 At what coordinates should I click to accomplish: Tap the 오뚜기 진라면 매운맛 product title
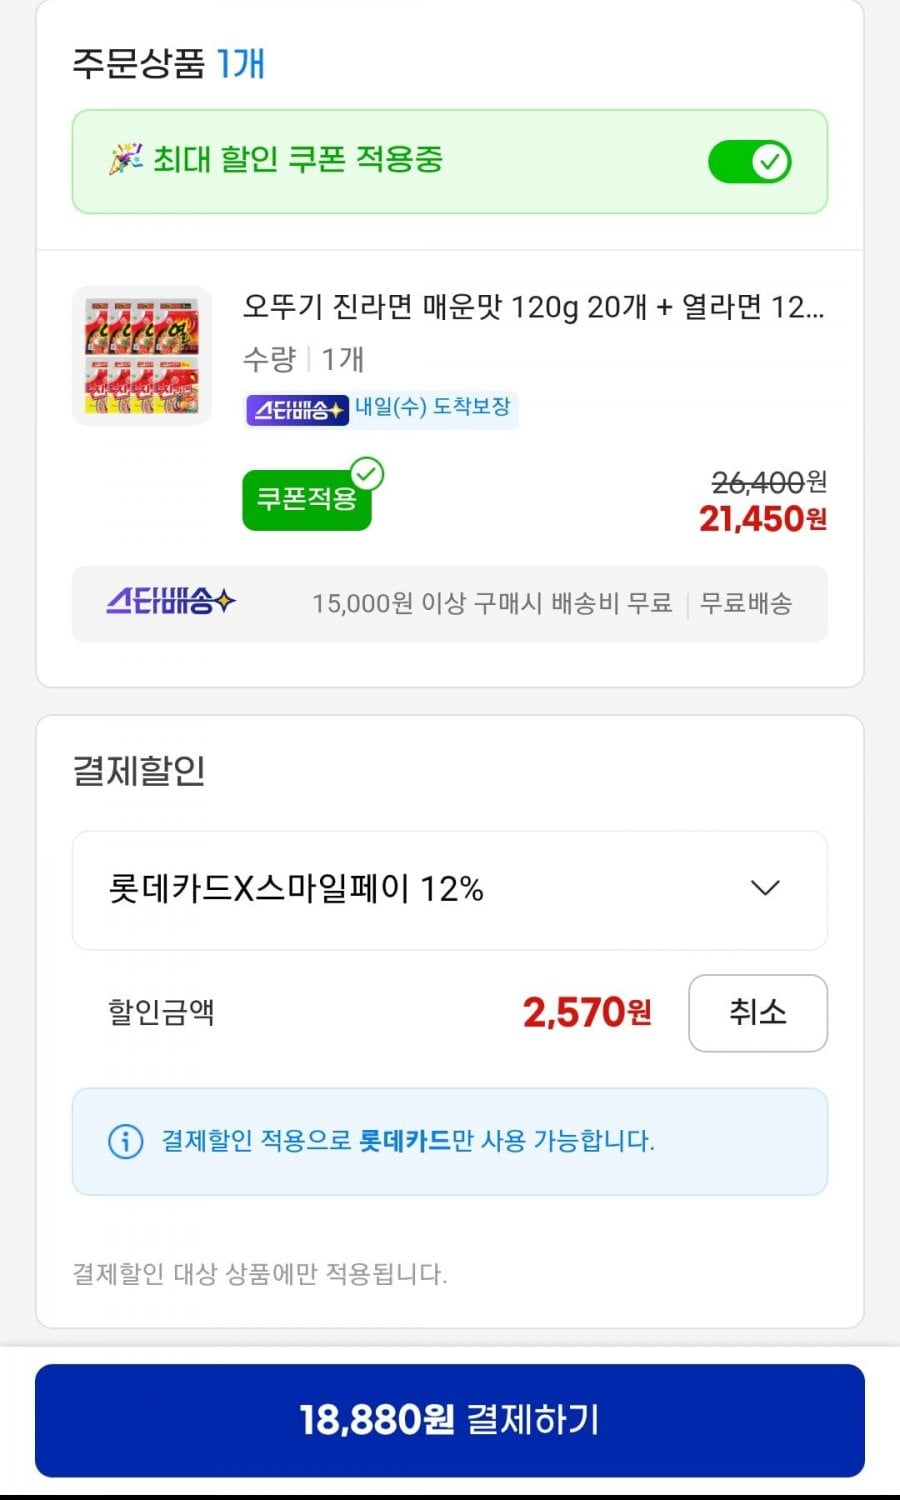(533, 307)
